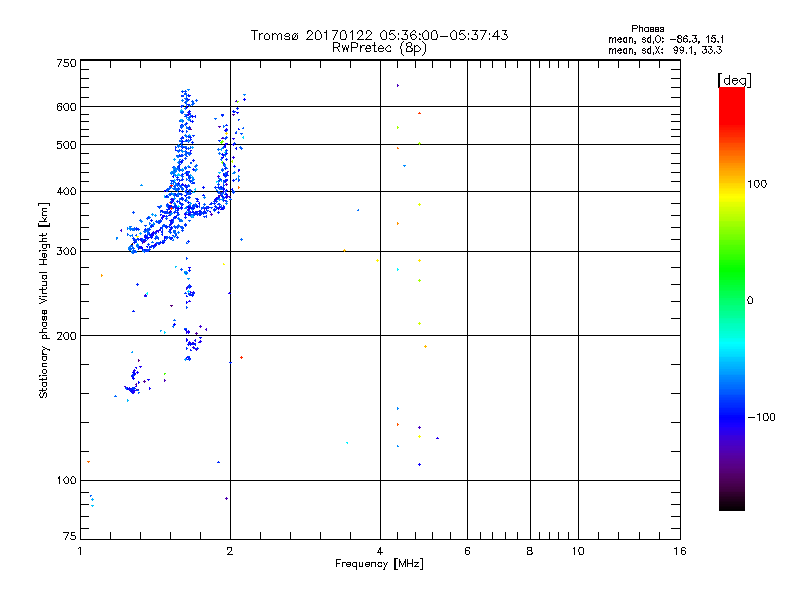Viewport: 800px width, 600px height.
Task: Click the y-axis tick label '500'
Action: [x=66, y=145]
